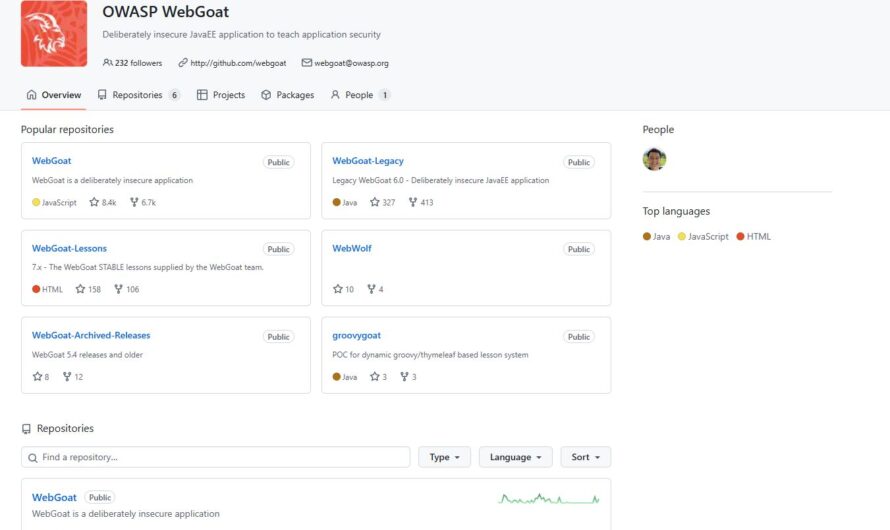Click the WebGoat activity sparkline graph
The image size is (890, 530).
point(549,499)
